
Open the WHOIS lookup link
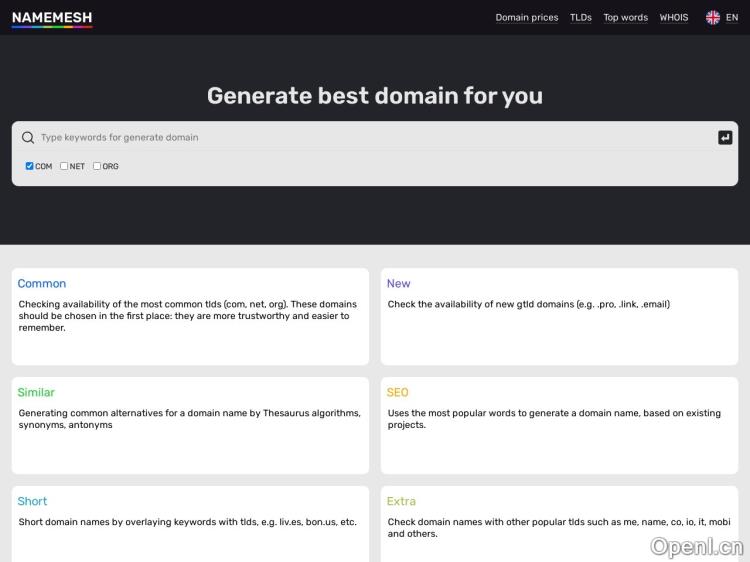click(674, 17)
